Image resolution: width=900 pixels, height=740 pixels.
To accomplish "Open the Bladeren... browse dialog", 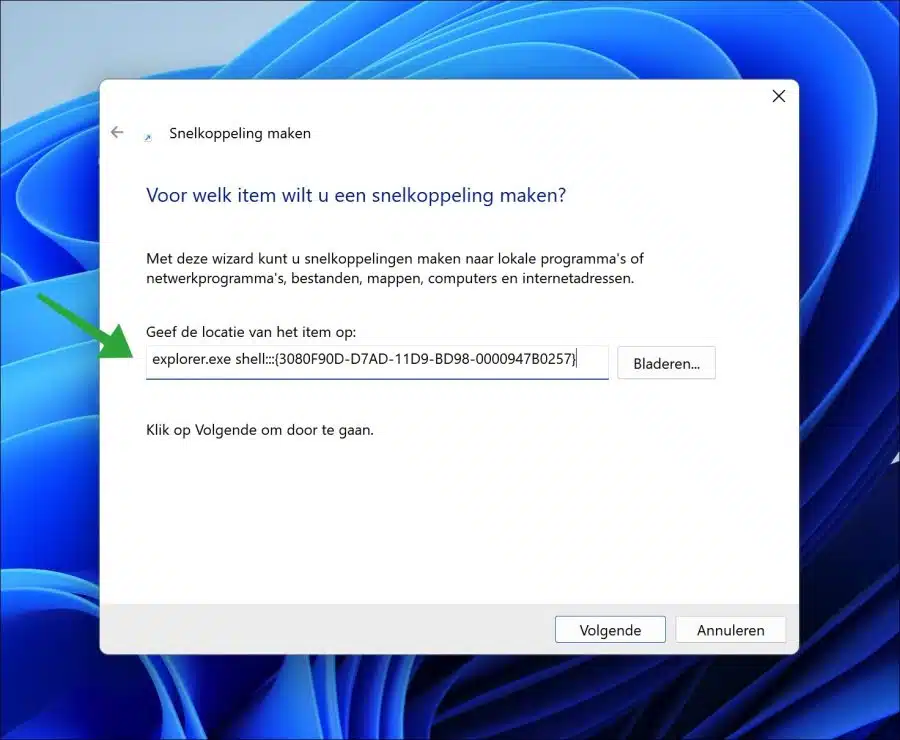I will point(666,363).
